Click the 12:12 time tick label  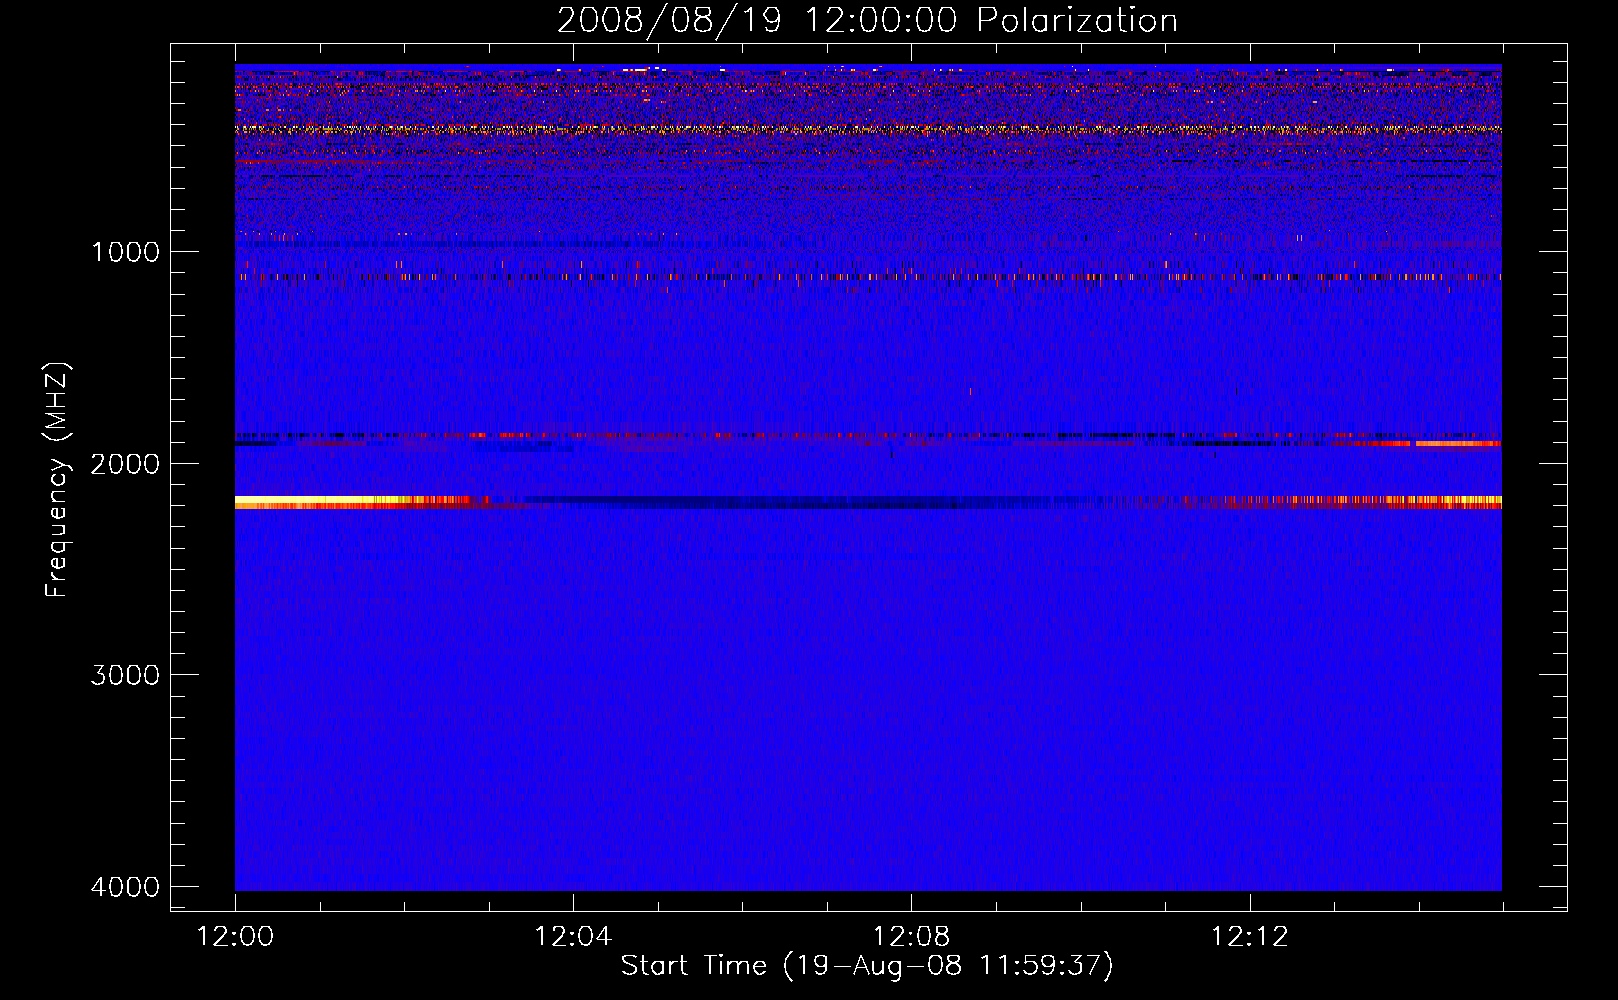[x=1250, y=937]
